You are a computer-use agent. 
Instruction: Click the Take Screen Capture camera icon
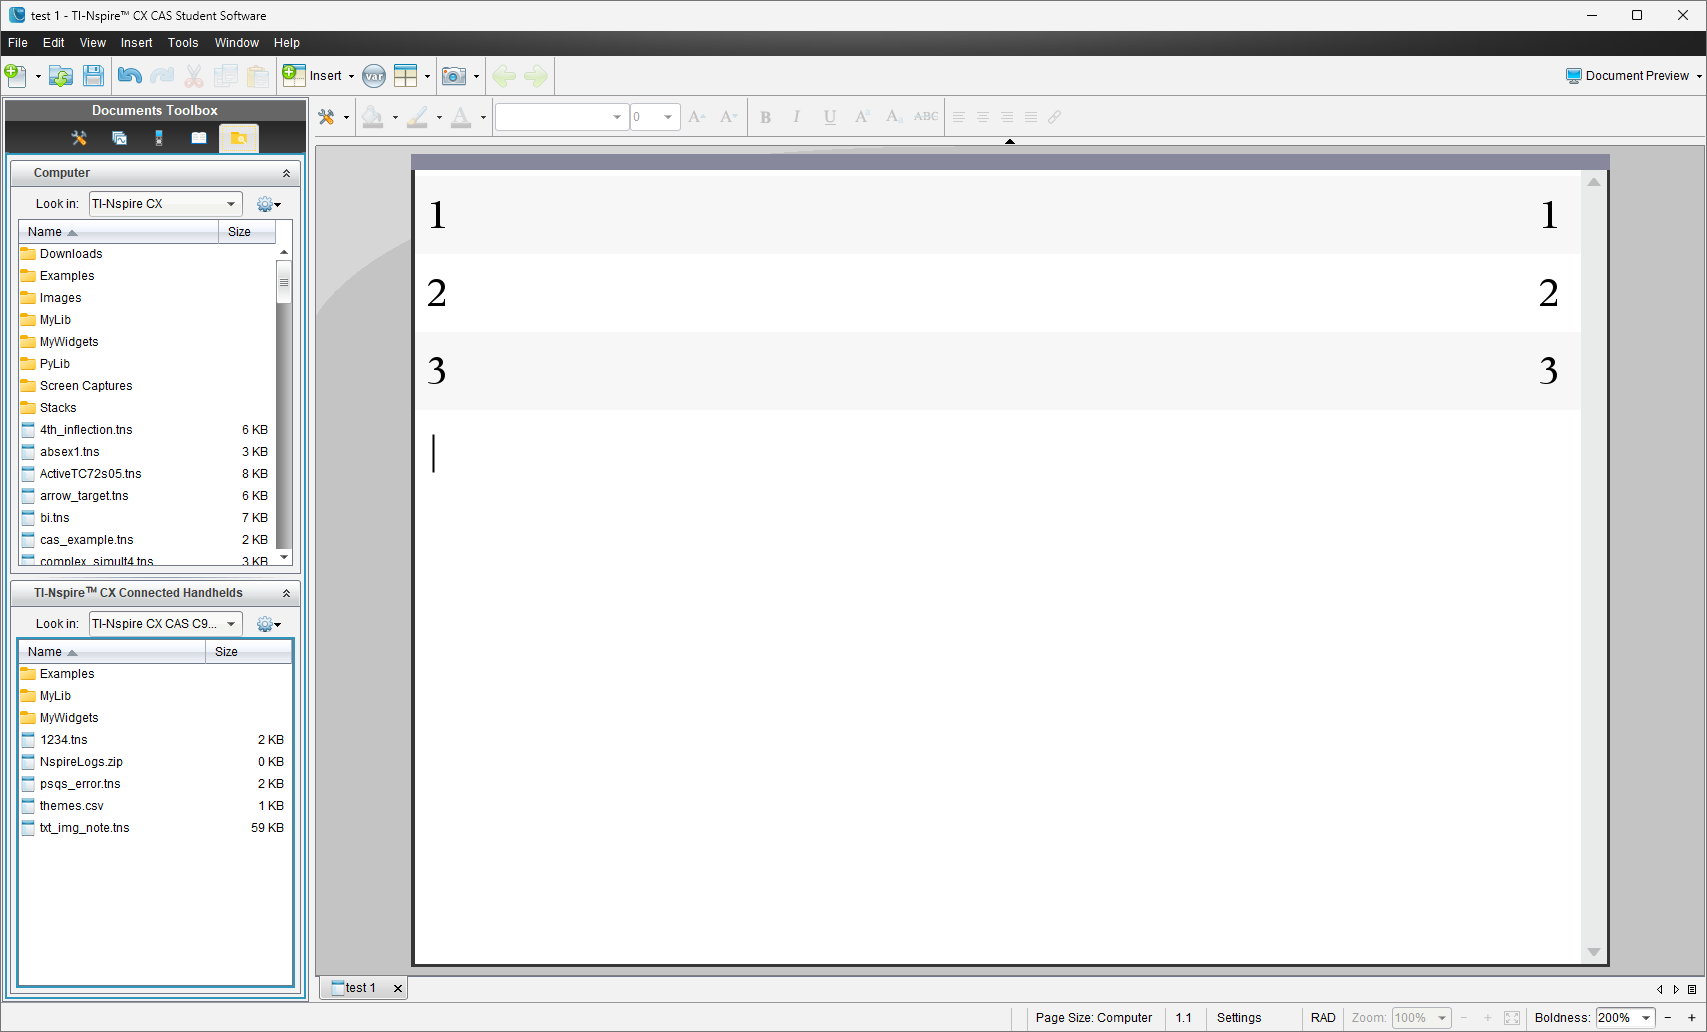click(x=454, y=76)
